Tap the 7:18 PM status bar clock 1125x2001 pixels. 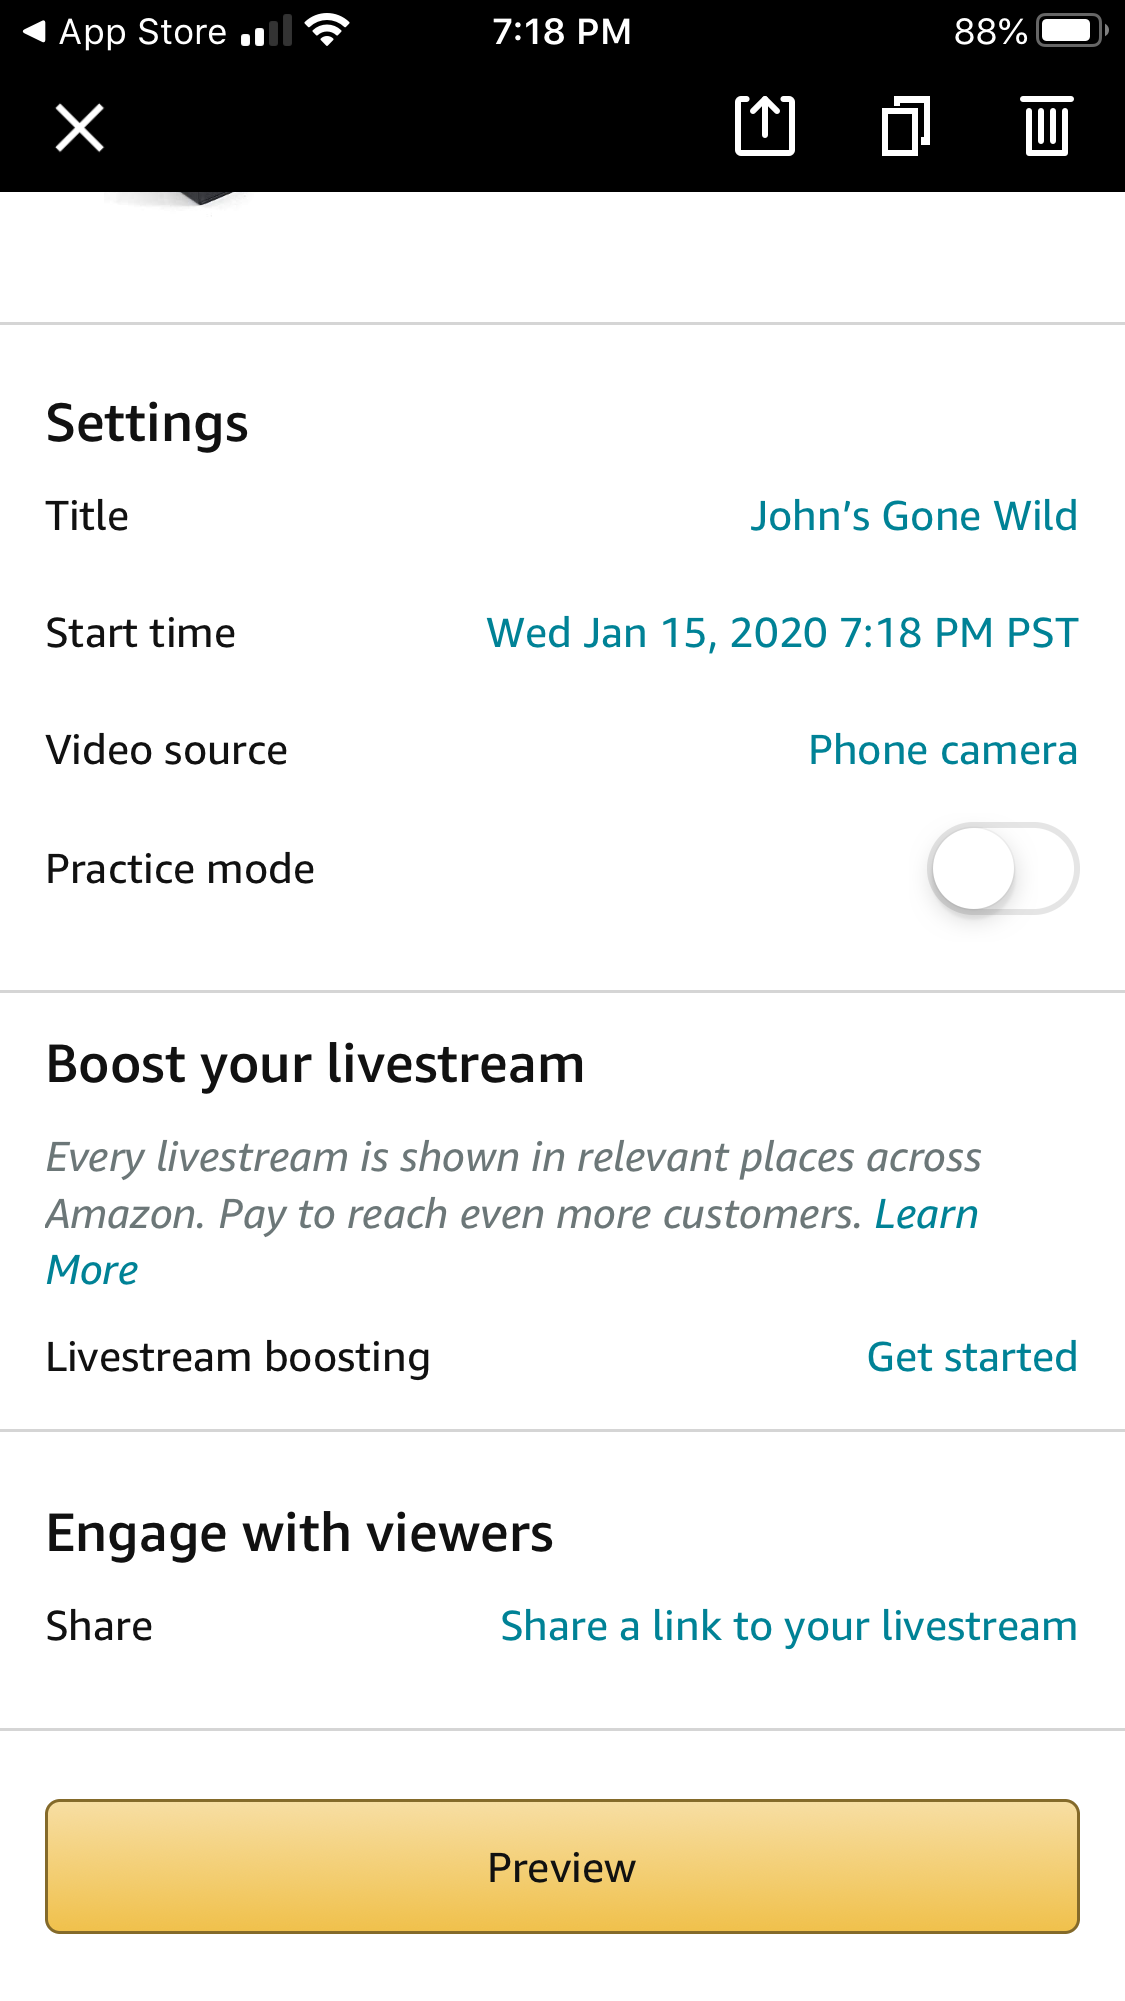point(561,32)
